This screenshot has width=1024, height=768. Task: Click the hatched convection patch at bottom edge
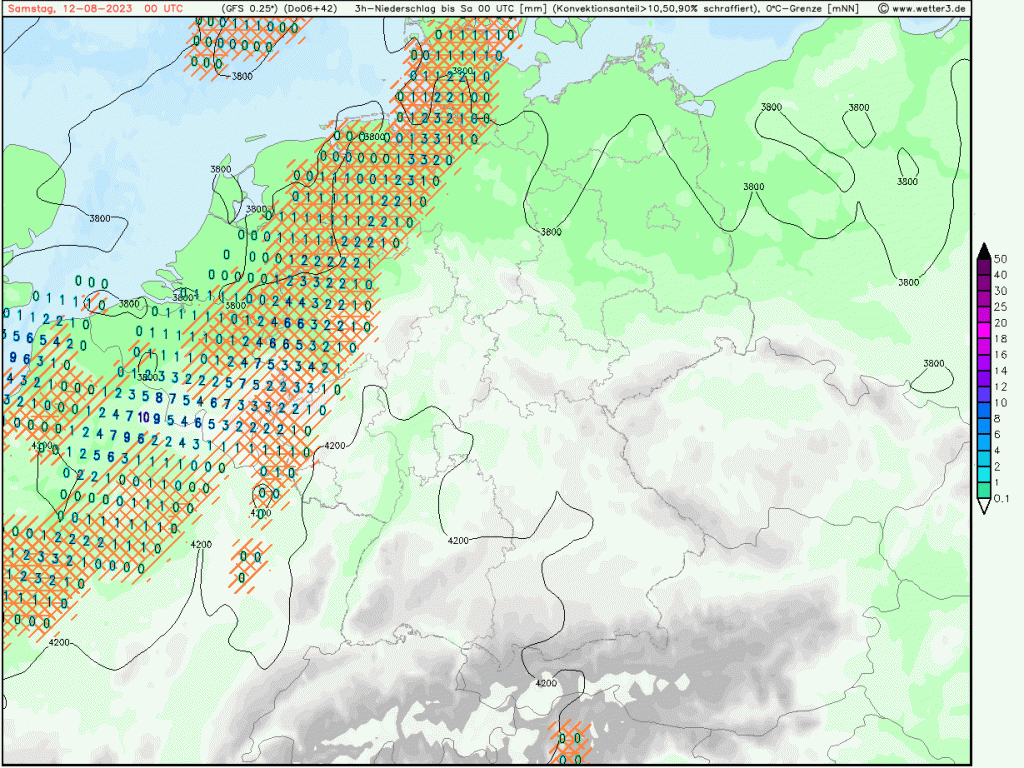tap(572, 740)
